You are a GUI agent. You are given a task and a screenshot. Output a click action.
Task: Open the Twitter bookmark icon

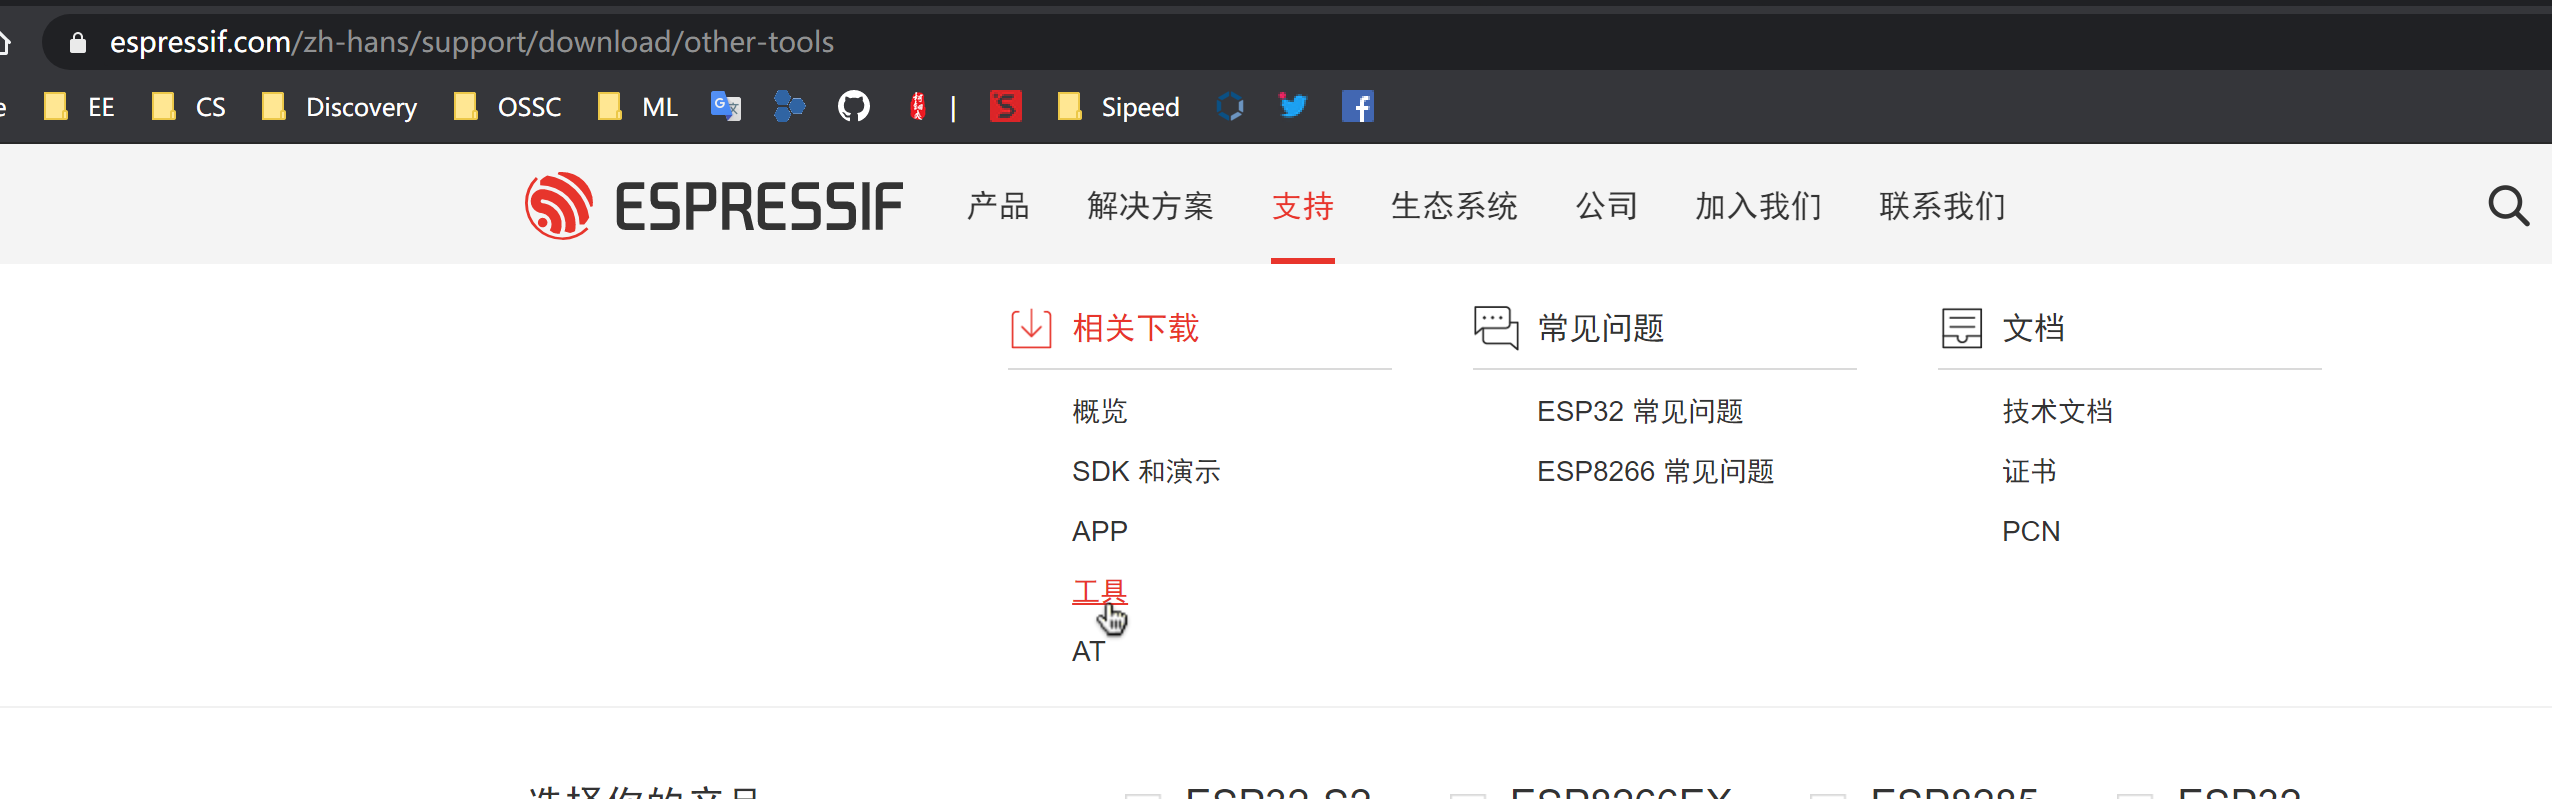click(1292, 105)
